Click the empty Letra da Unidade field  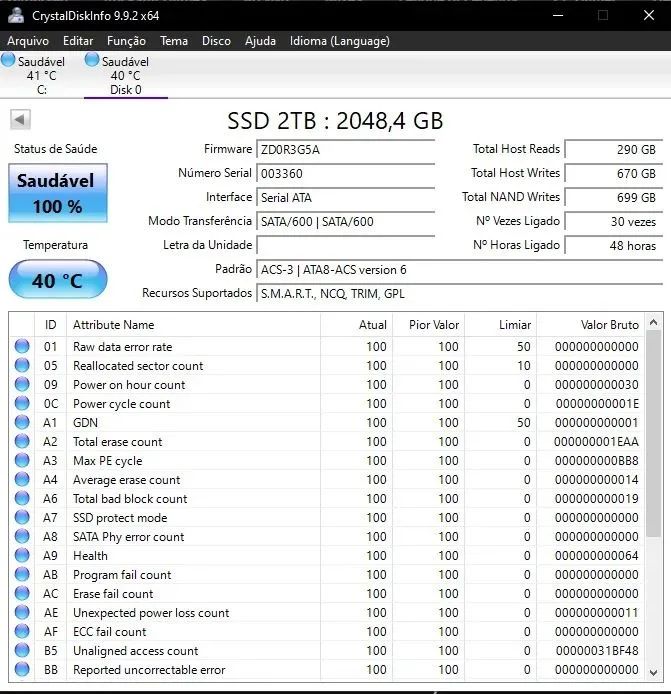tap(345, 245)
